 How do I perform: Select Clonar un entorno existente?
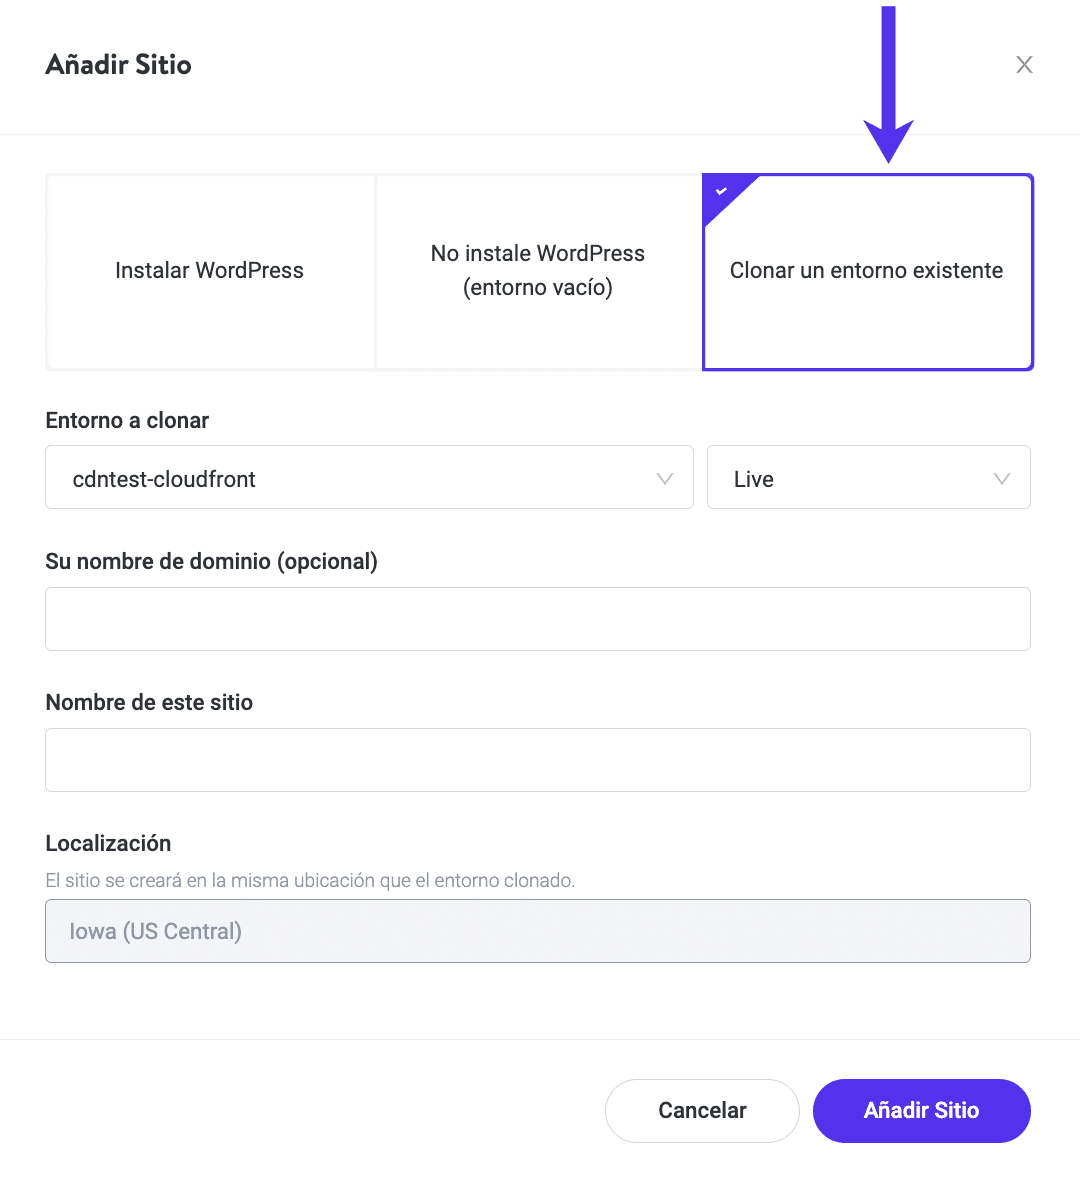(x=867, y=271)
